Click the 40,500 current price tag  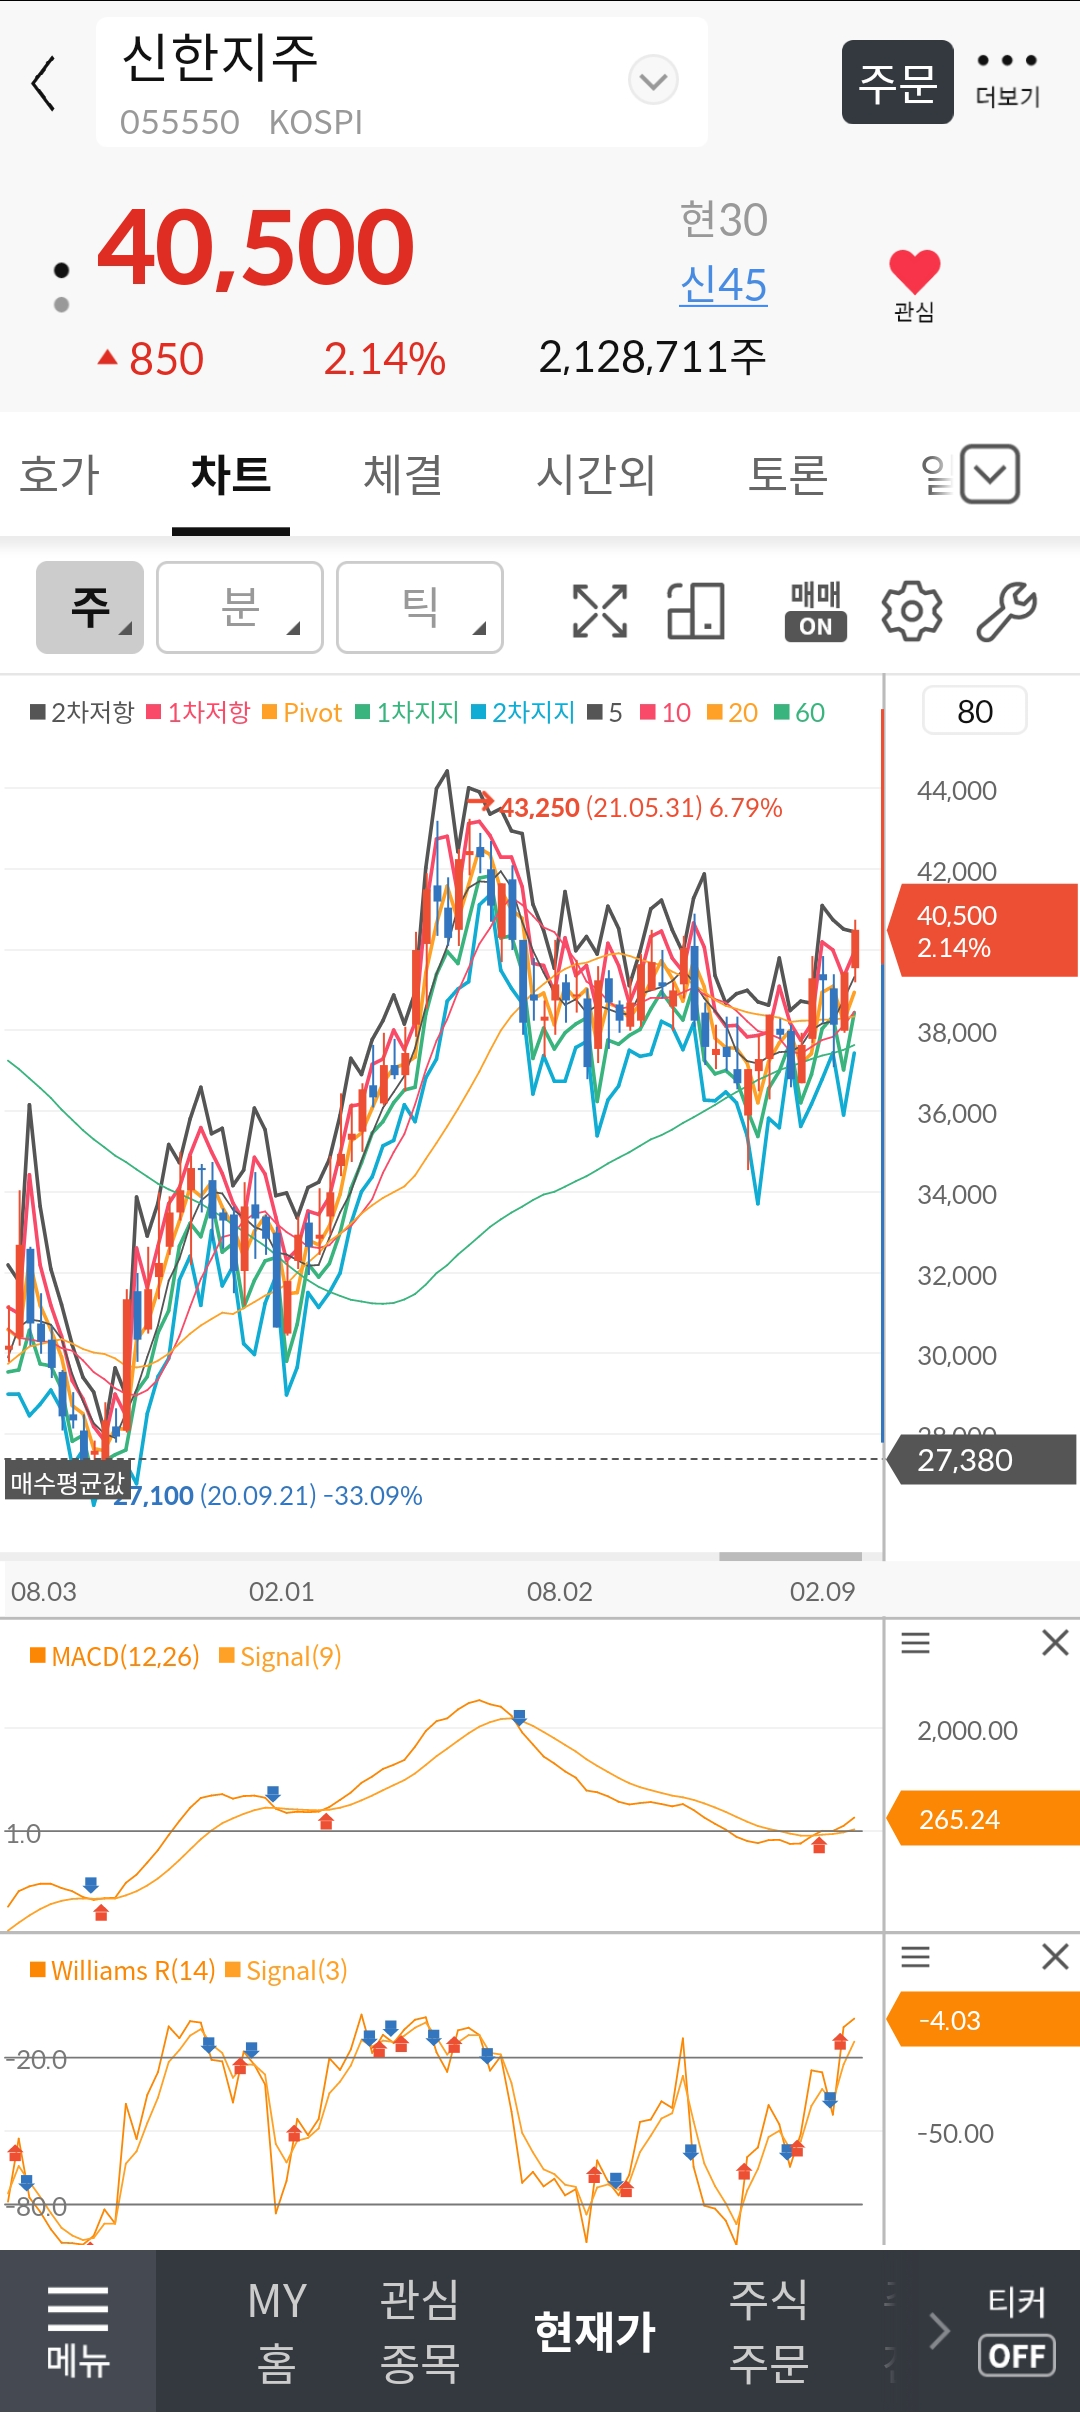(982, 931)
